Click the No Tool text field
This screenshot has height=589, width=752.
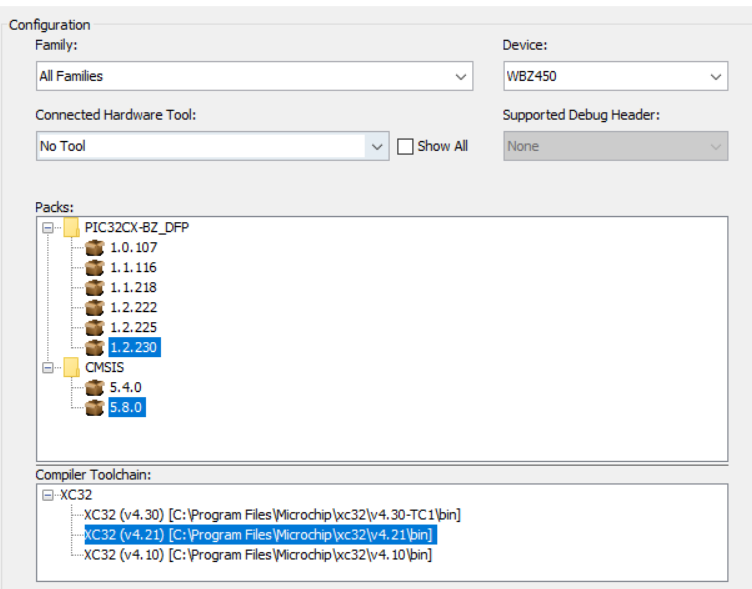[x=201, y=146]
